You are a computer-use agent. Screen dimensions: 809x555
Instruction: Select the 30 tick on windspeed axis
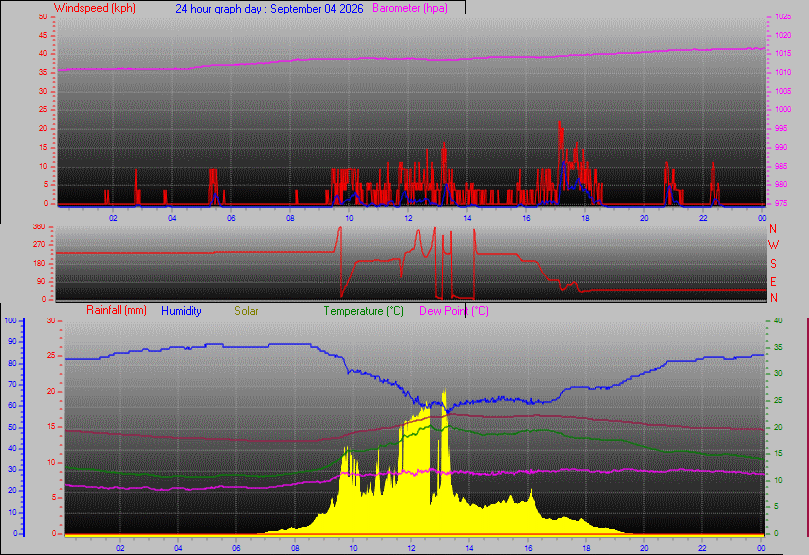click(x=43, y=91)
